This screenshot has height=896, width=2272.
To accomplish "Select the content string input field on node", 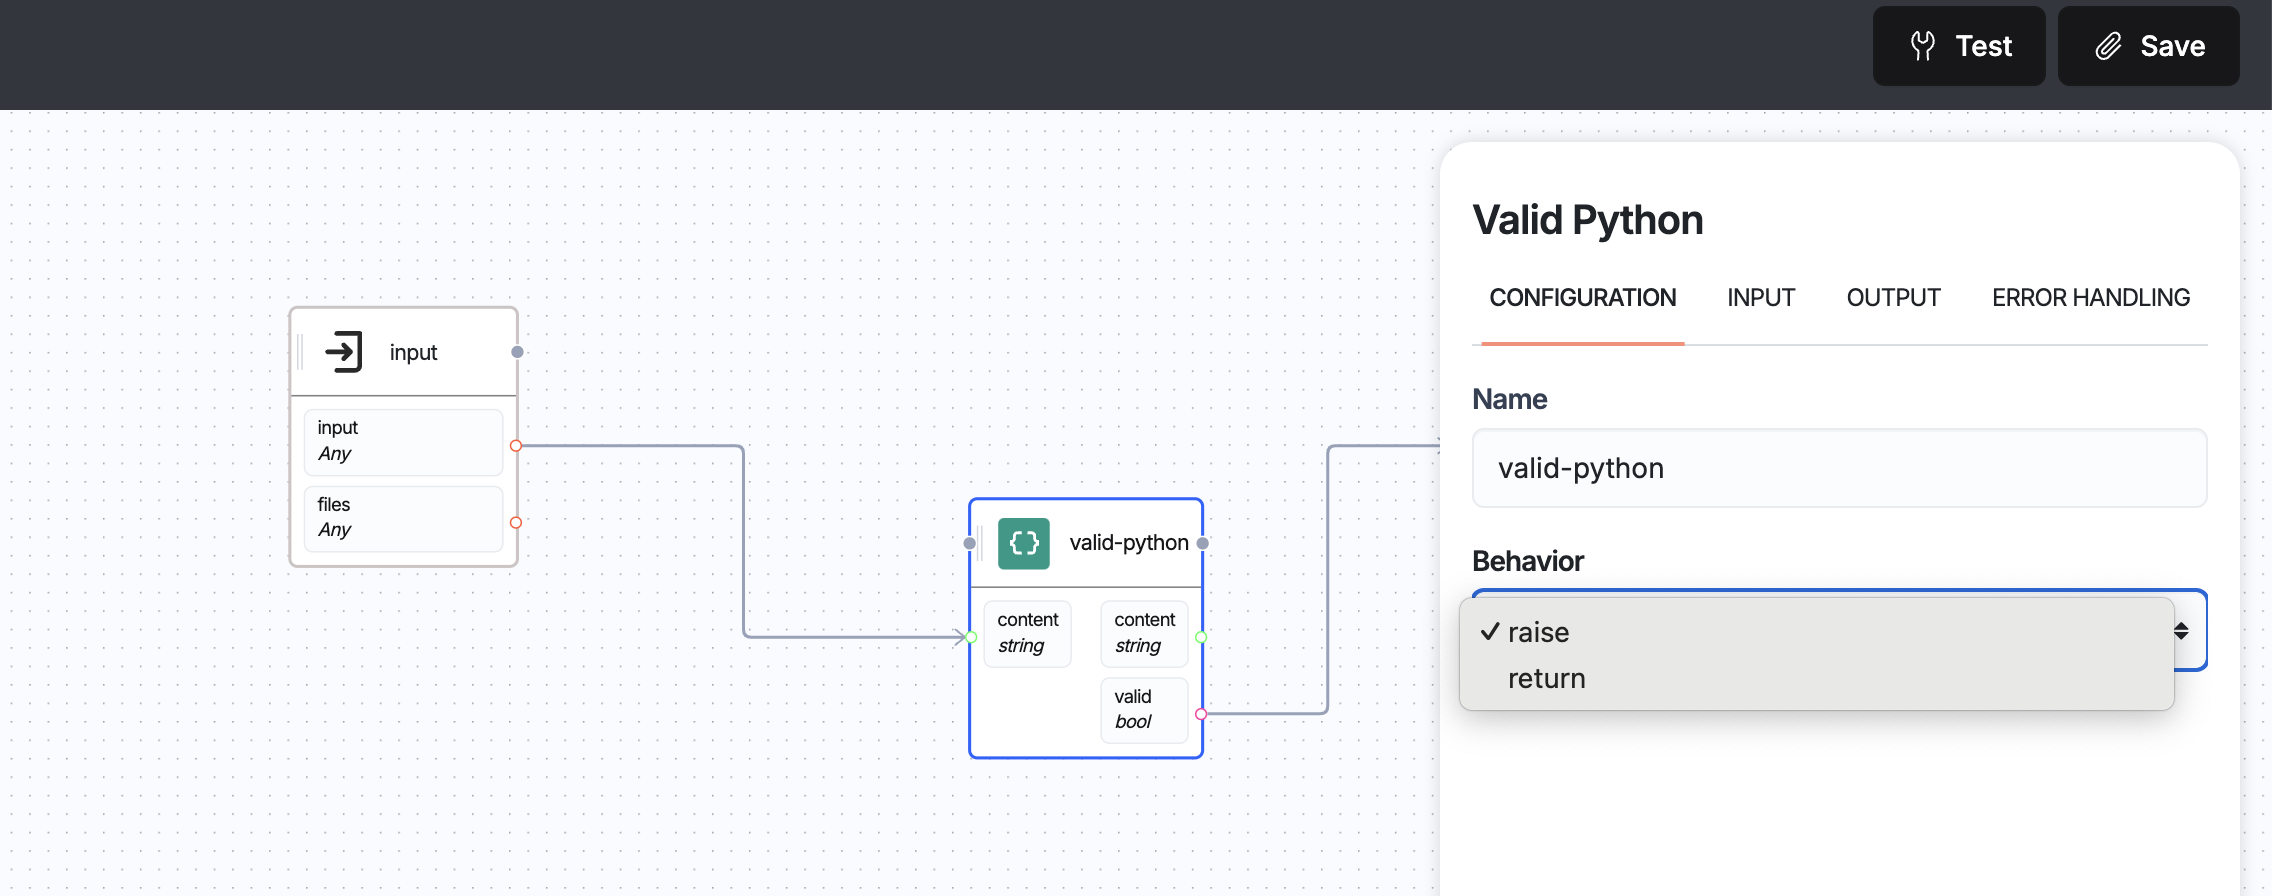I will pyautogui.click(x=1027, y=633).
